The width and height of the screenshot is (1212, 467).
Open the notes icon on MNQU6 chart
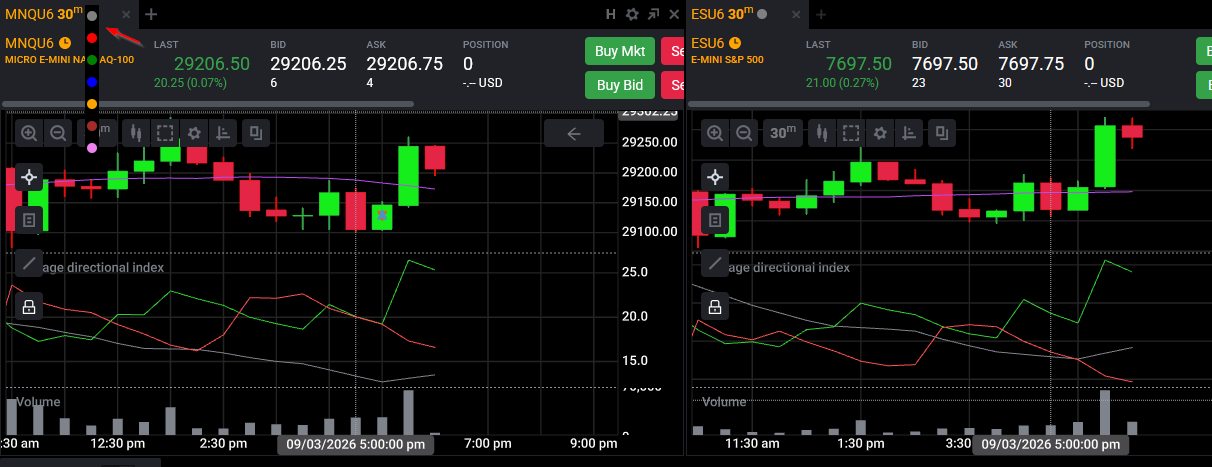click(x=29, y=219)
